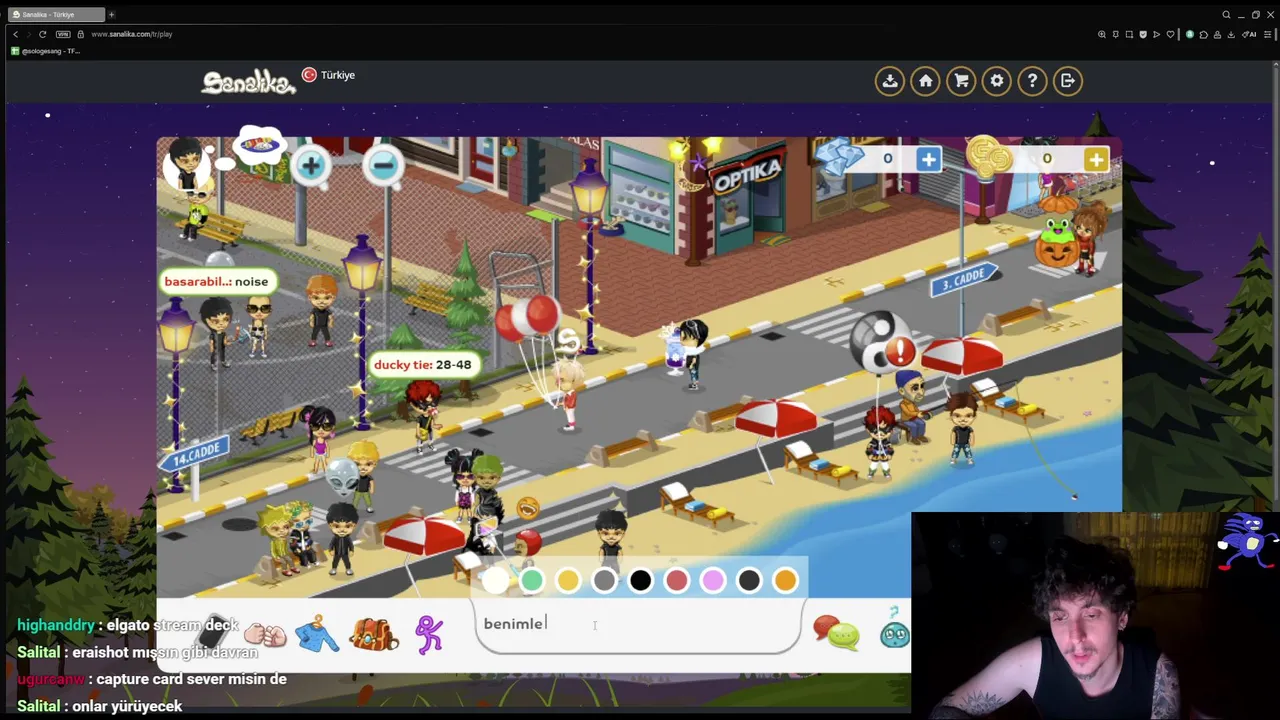Select the pink chat color swatch
The image size is (1280, 720).
(713, 580)
